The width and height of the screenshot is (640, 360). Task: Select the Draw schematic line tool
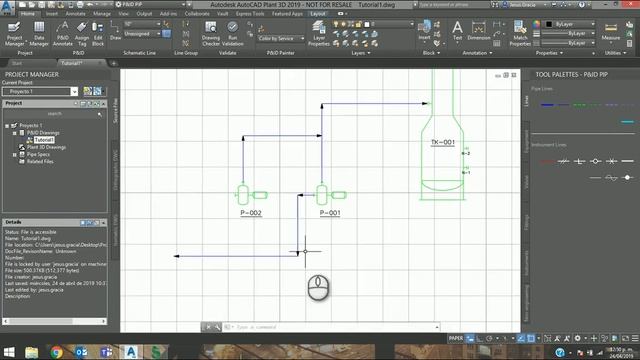(116, 31)
